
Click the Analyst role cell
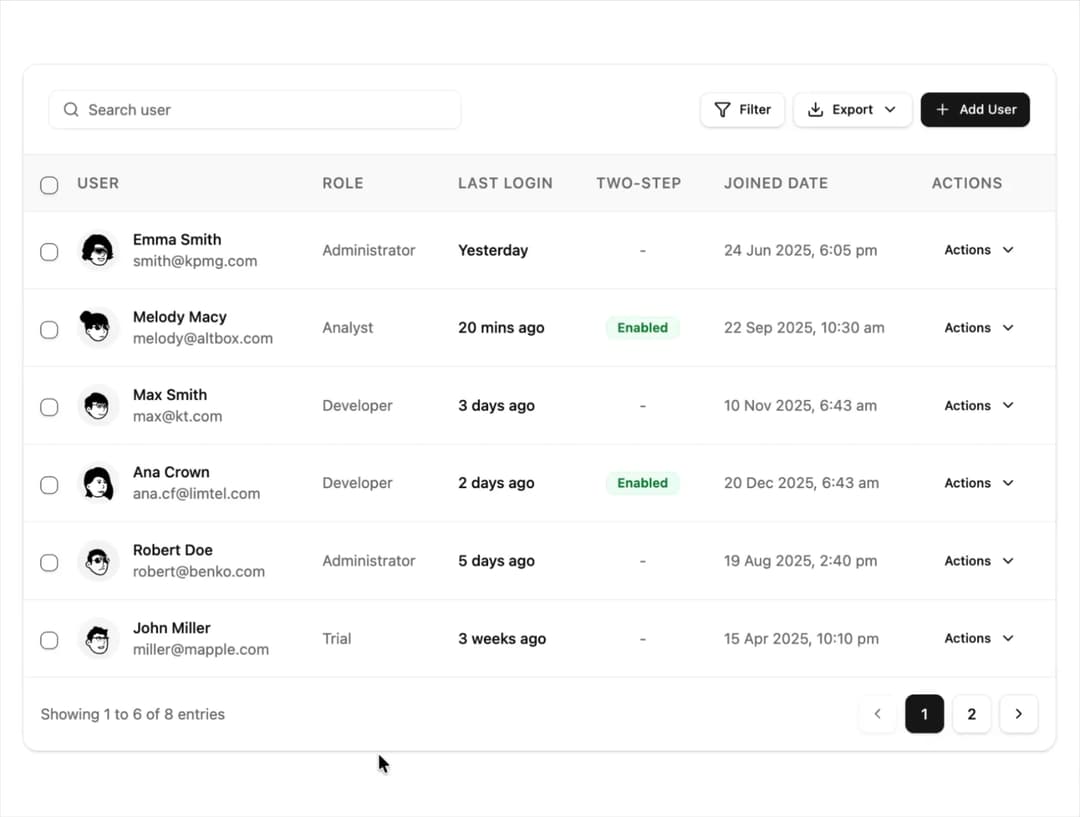pyautogui.click(x=348, y=328)
